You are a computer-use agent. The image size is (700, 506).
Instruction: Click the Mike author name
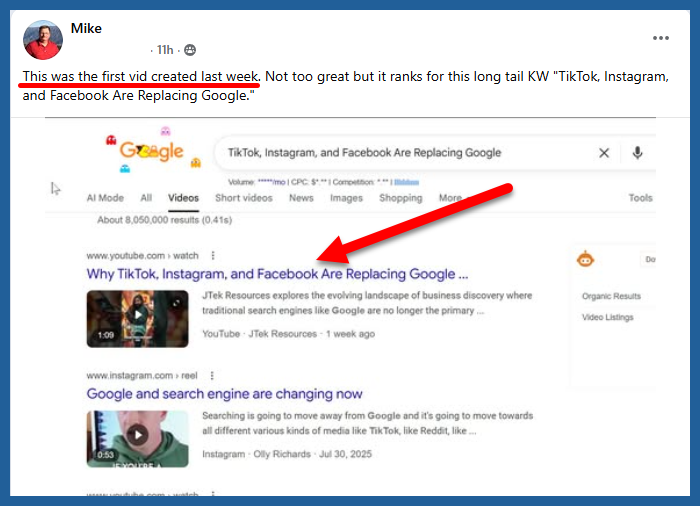coord(86,28)
